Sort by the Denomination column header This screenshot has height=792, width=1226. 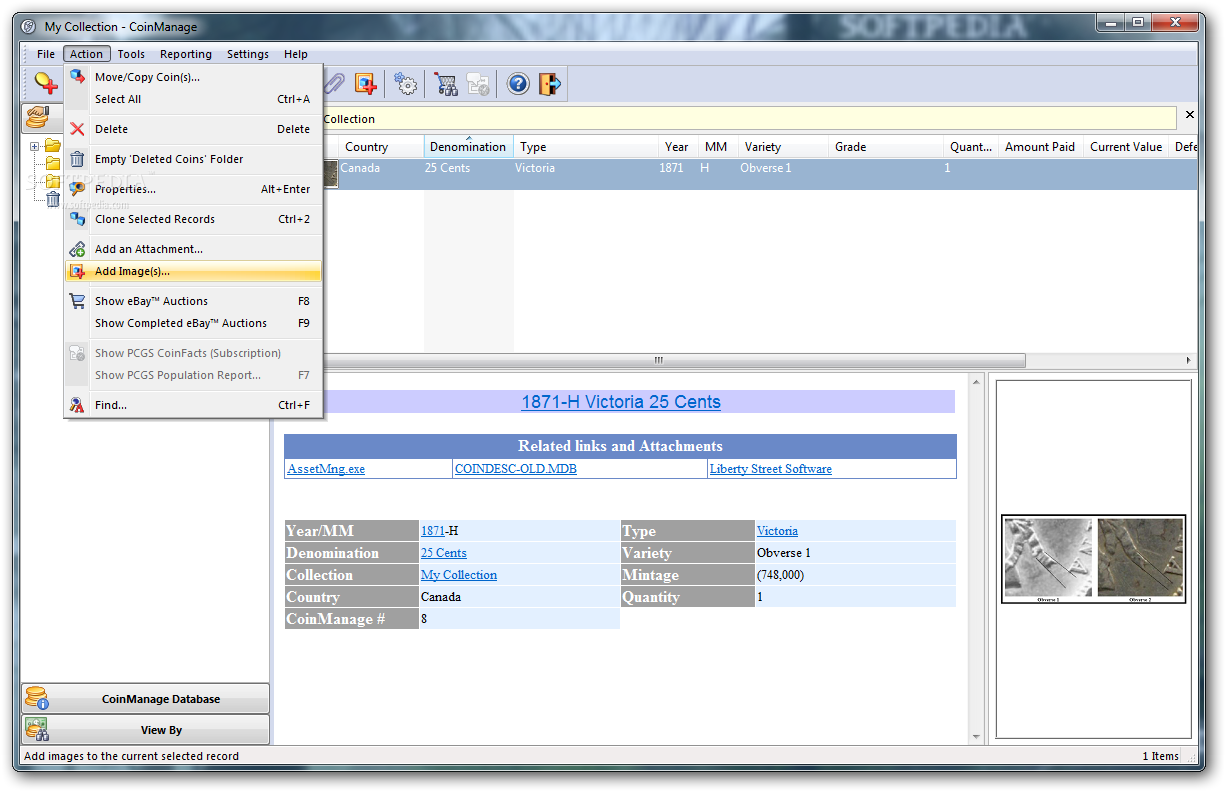468,147
